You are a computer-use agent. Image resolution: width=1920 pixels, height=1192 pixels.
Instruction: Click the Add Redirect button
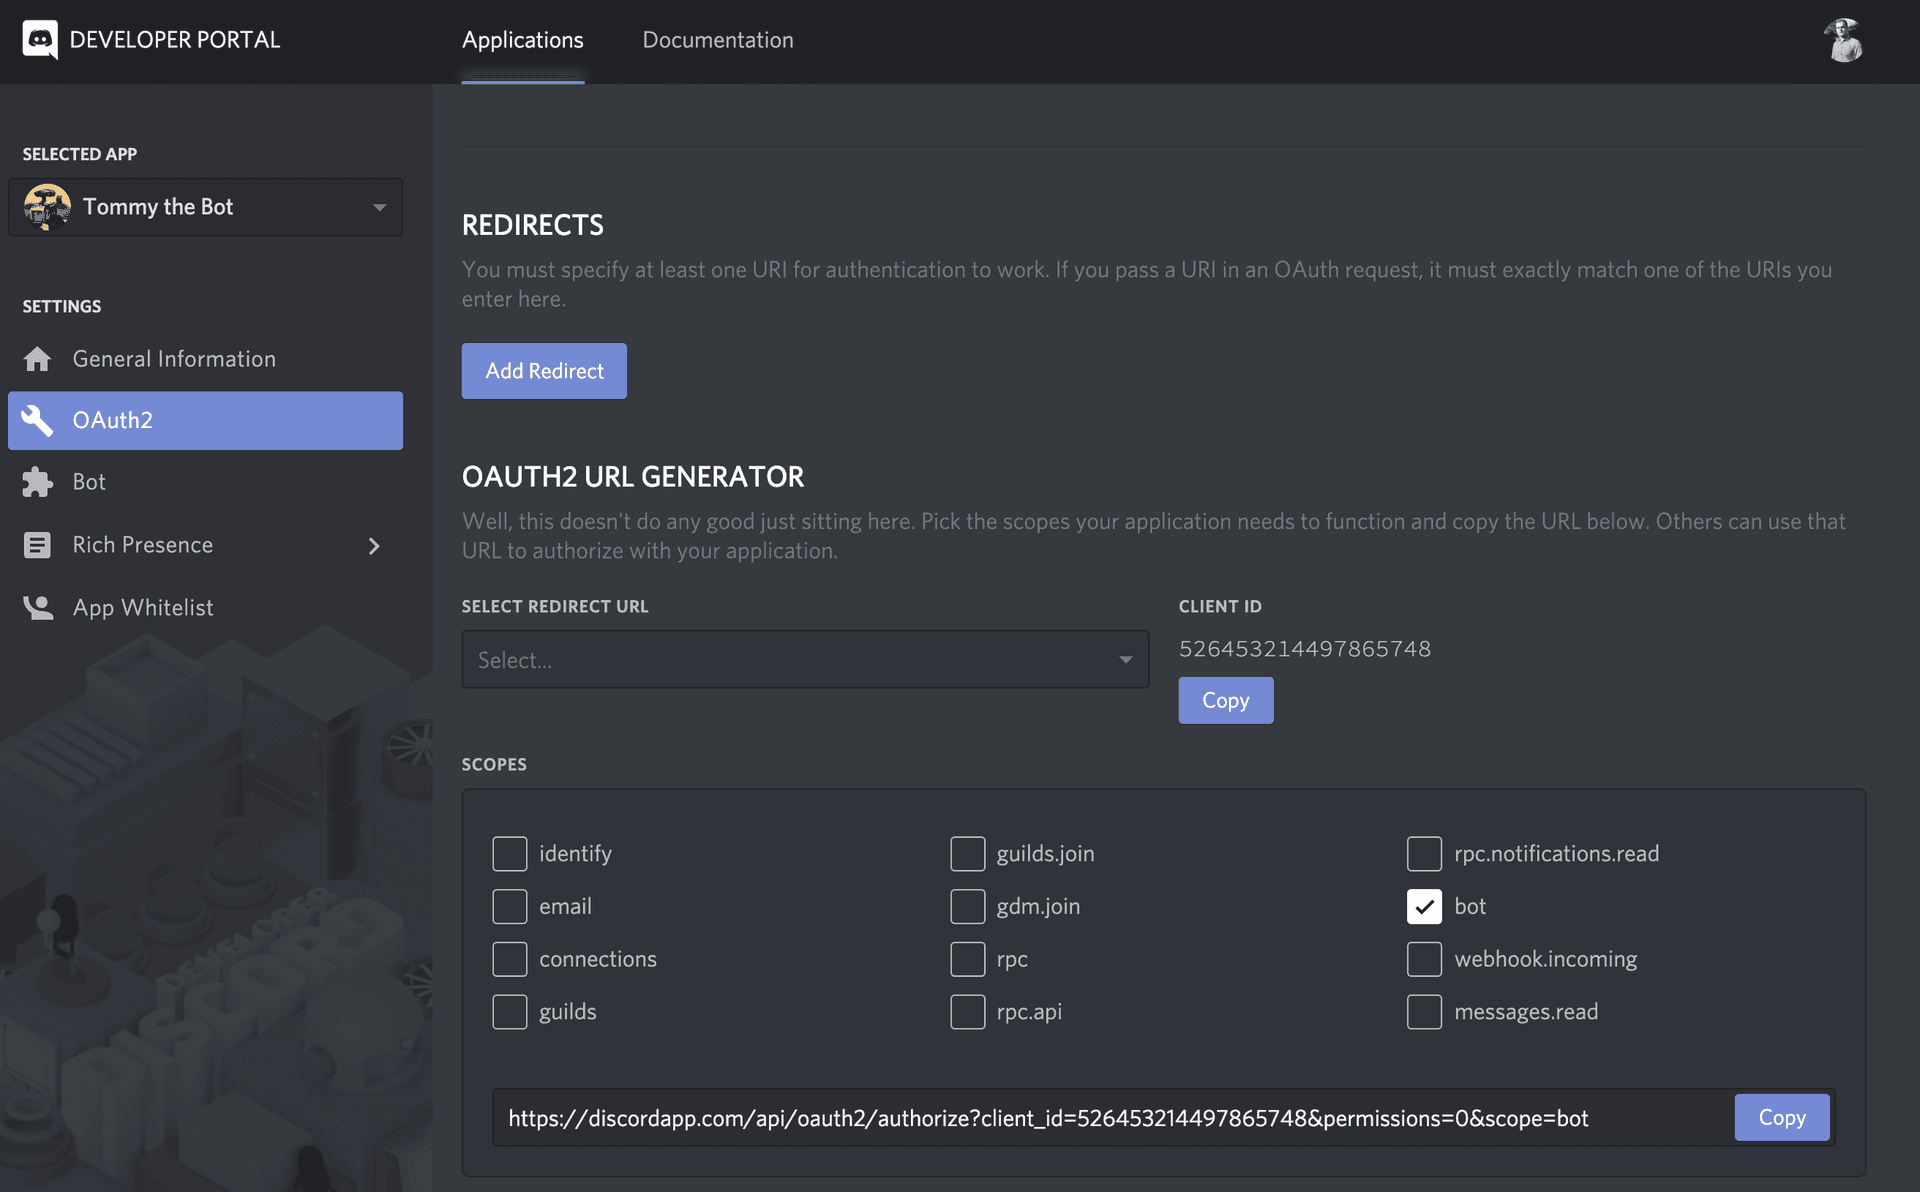[x=544, y=371]
